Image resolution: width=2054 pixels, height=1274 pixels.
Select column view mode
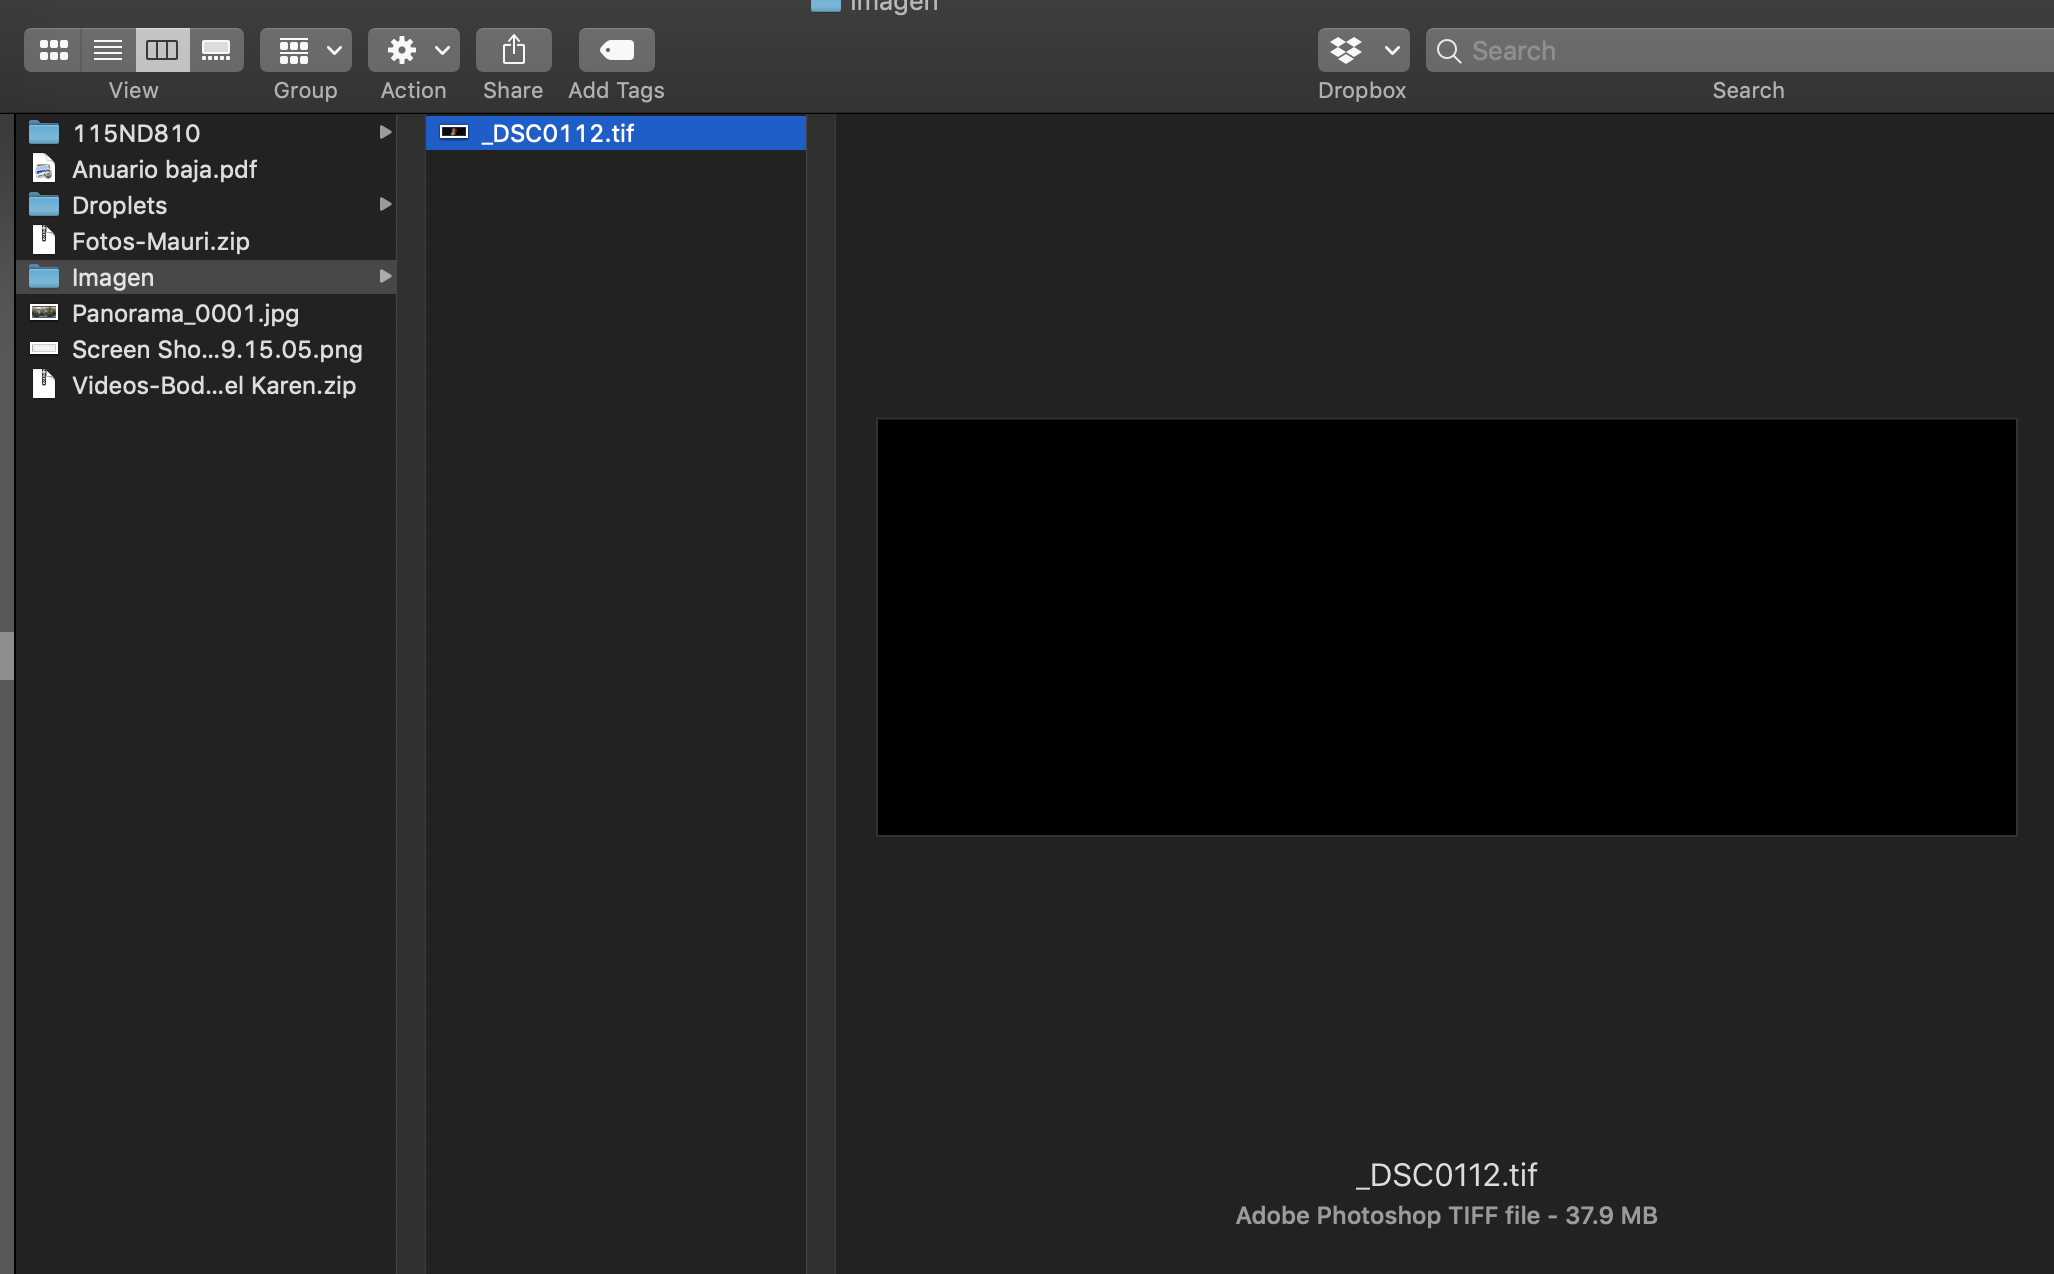click(162, 50)
